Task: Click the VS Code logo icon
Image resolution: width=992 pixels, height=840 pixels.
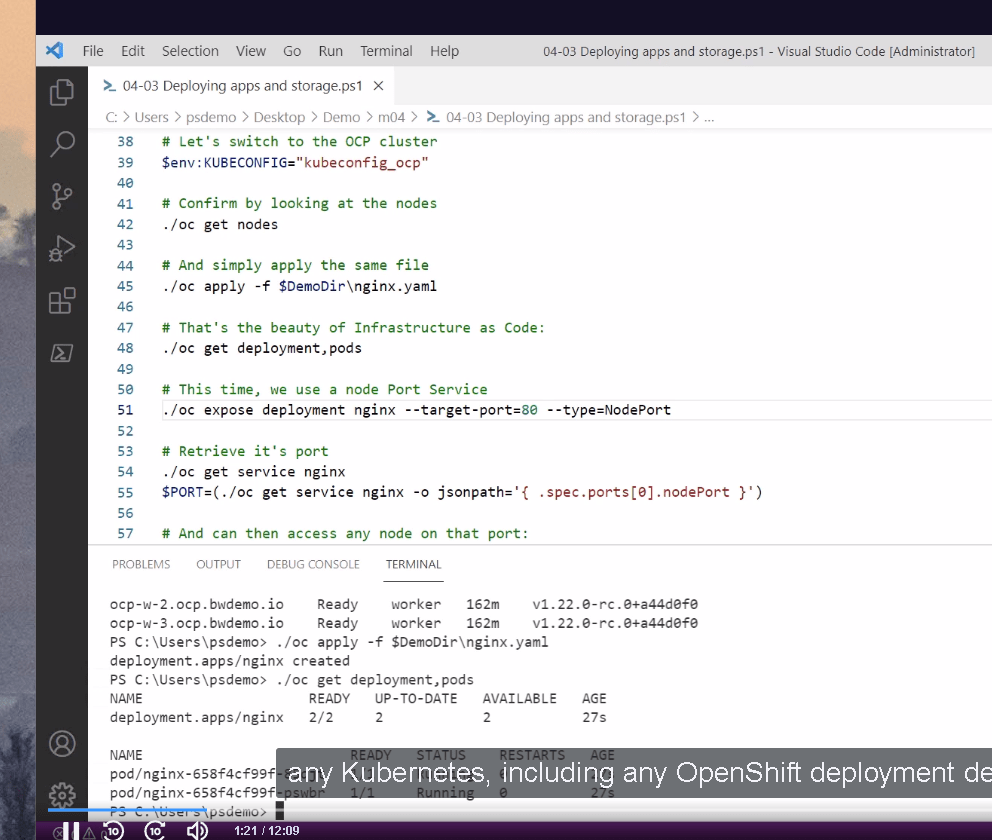Action: tap(54, 51)
